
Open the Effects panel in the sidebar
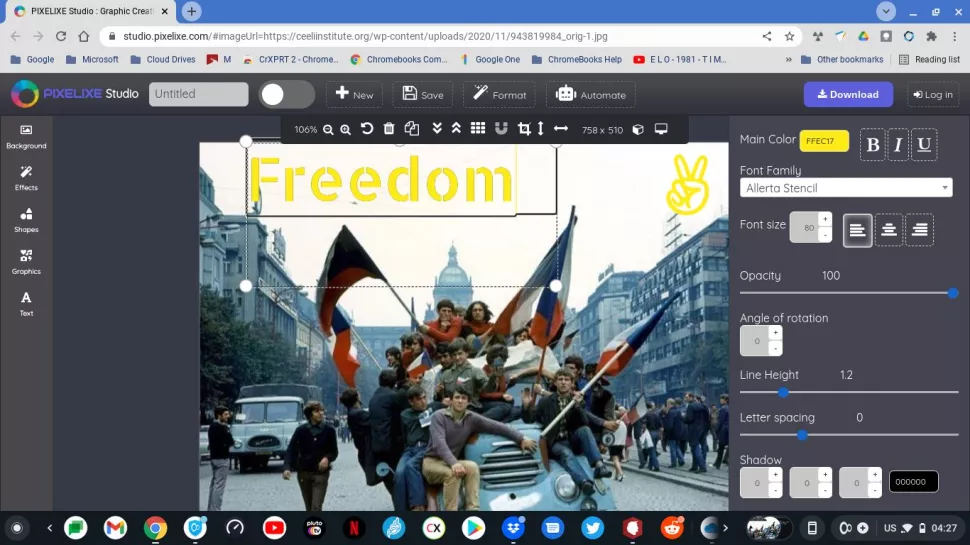pos(26,178)
